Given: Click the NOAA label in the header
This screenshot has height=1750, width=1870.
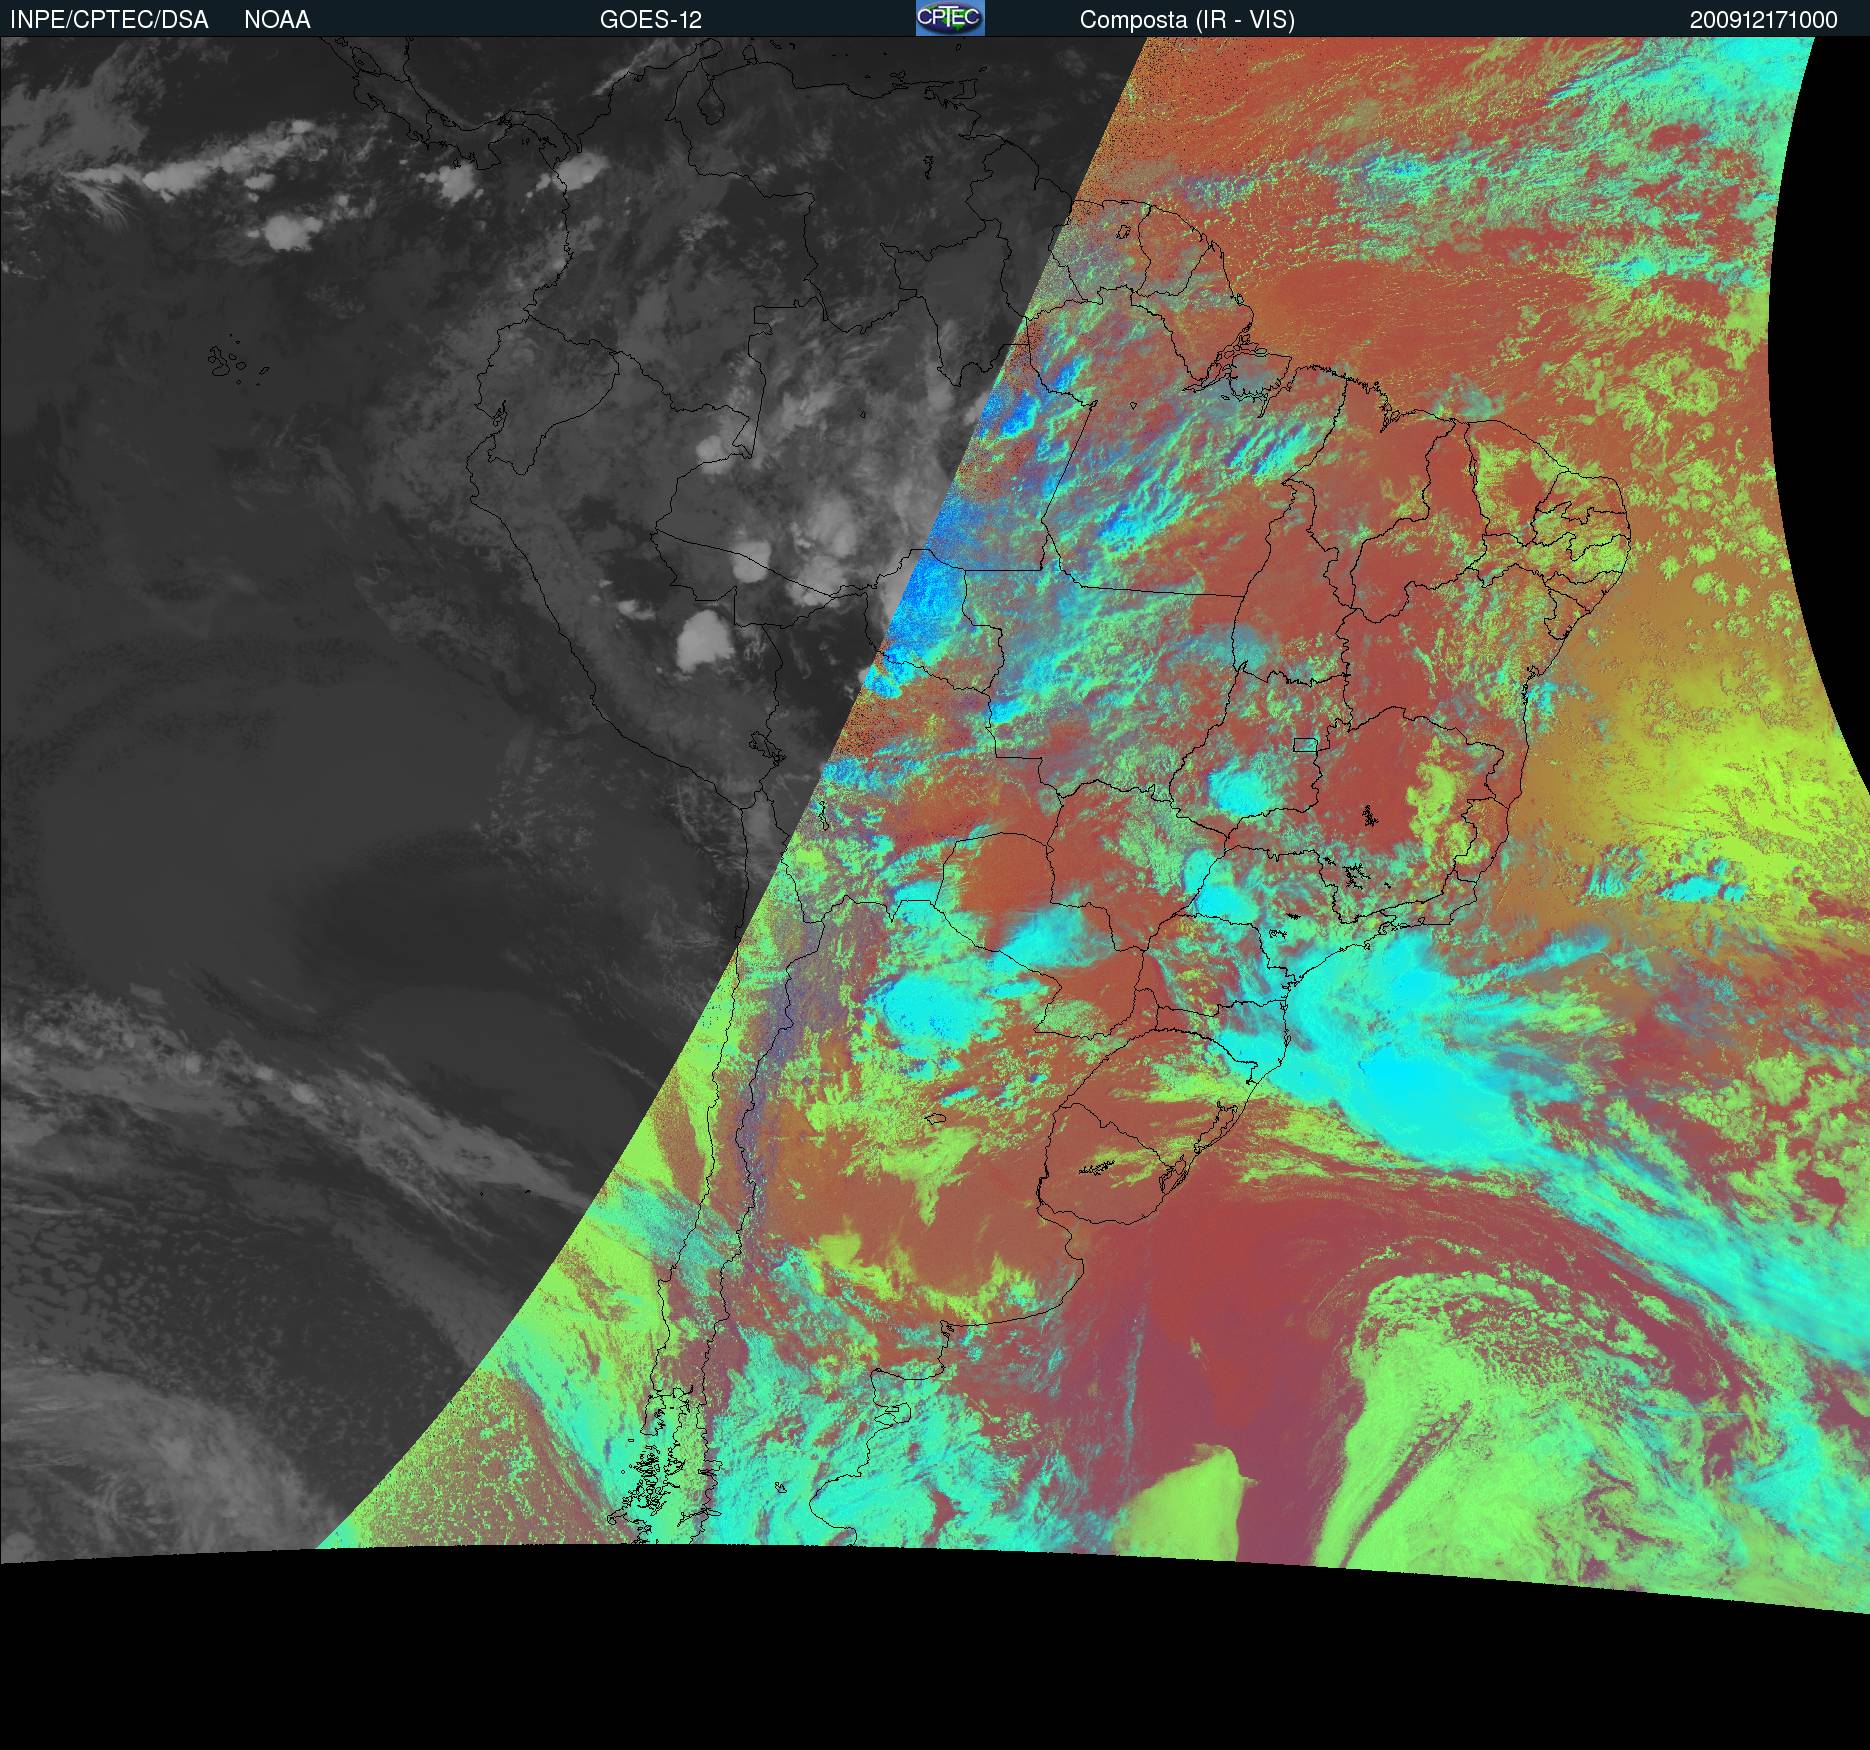Looking at the screenshot, I should click(277, 20).
